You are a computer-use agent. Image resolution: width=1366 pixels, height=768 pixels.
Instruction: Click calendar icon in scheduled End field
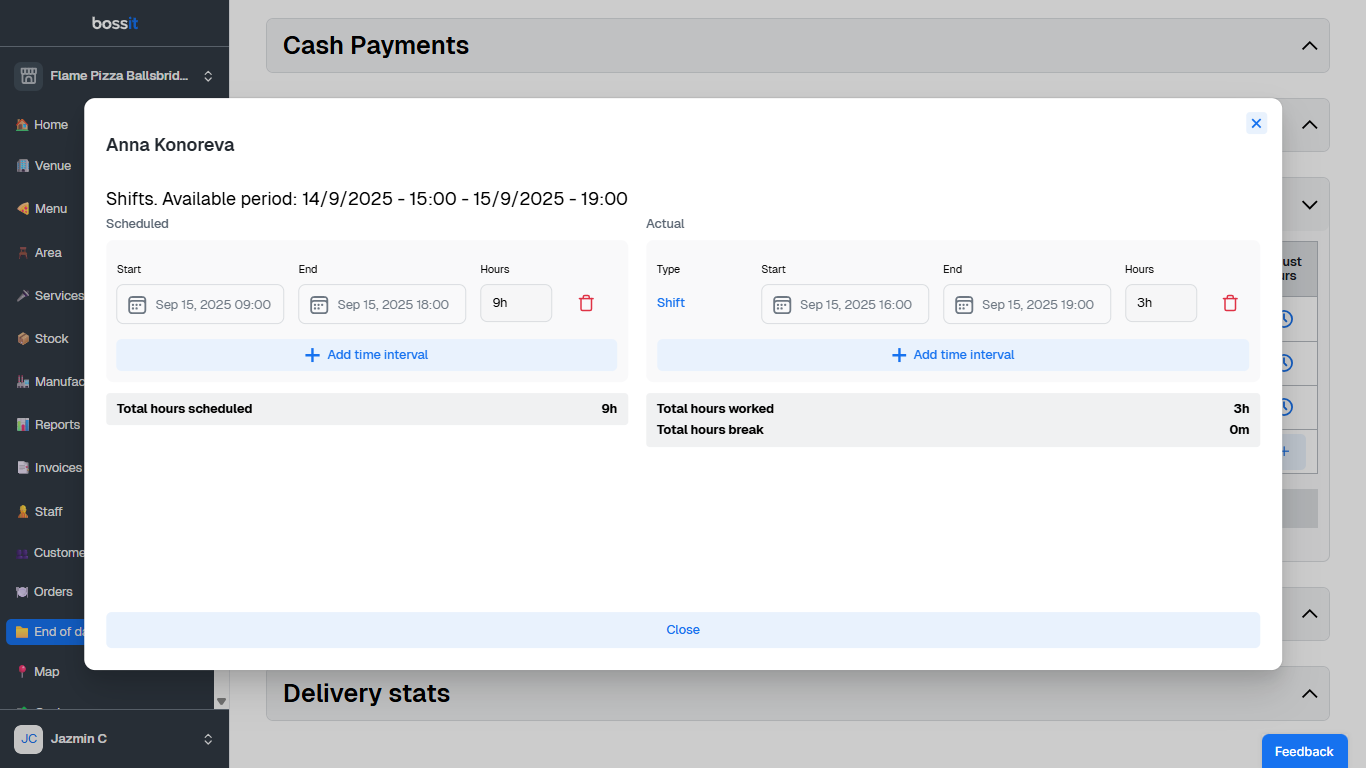319,304
